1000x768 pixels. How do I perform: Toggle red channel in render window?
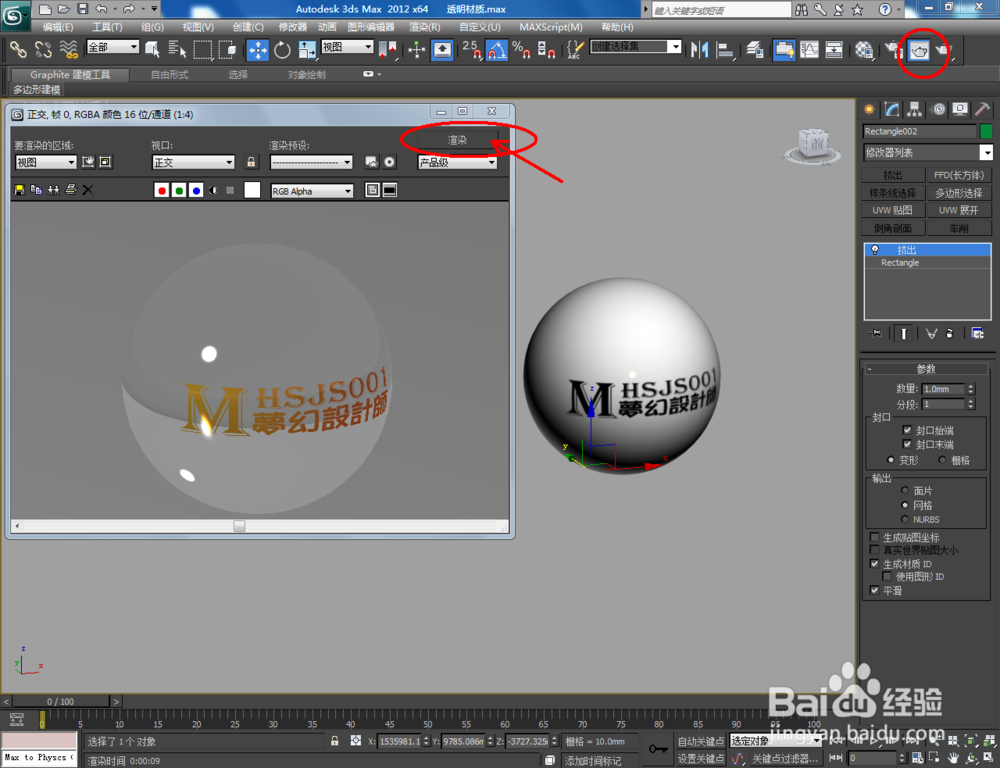pos(162,190)
